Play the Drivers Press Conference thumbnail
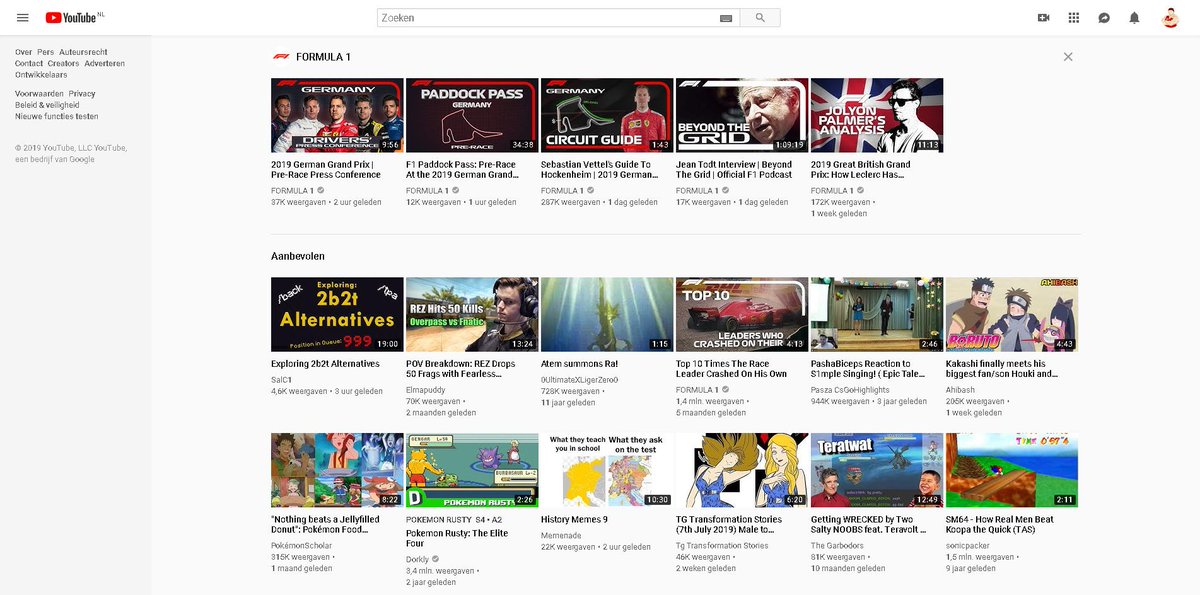The height and width of the screenshot is (595, 1200). coord(337,115)
